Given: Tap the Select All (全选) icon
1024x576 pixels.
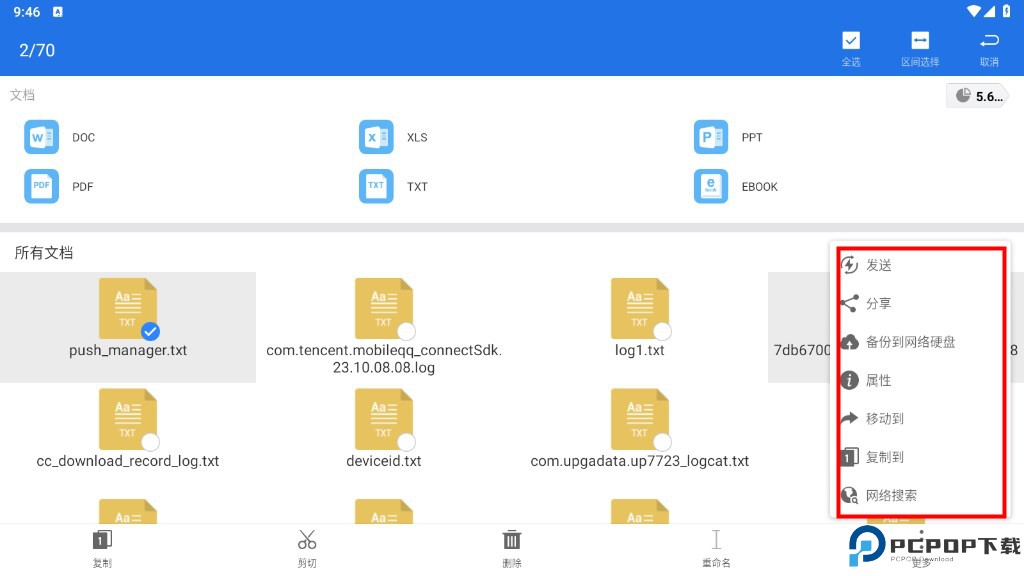Looking at the screenshot, I should [851, 41].
